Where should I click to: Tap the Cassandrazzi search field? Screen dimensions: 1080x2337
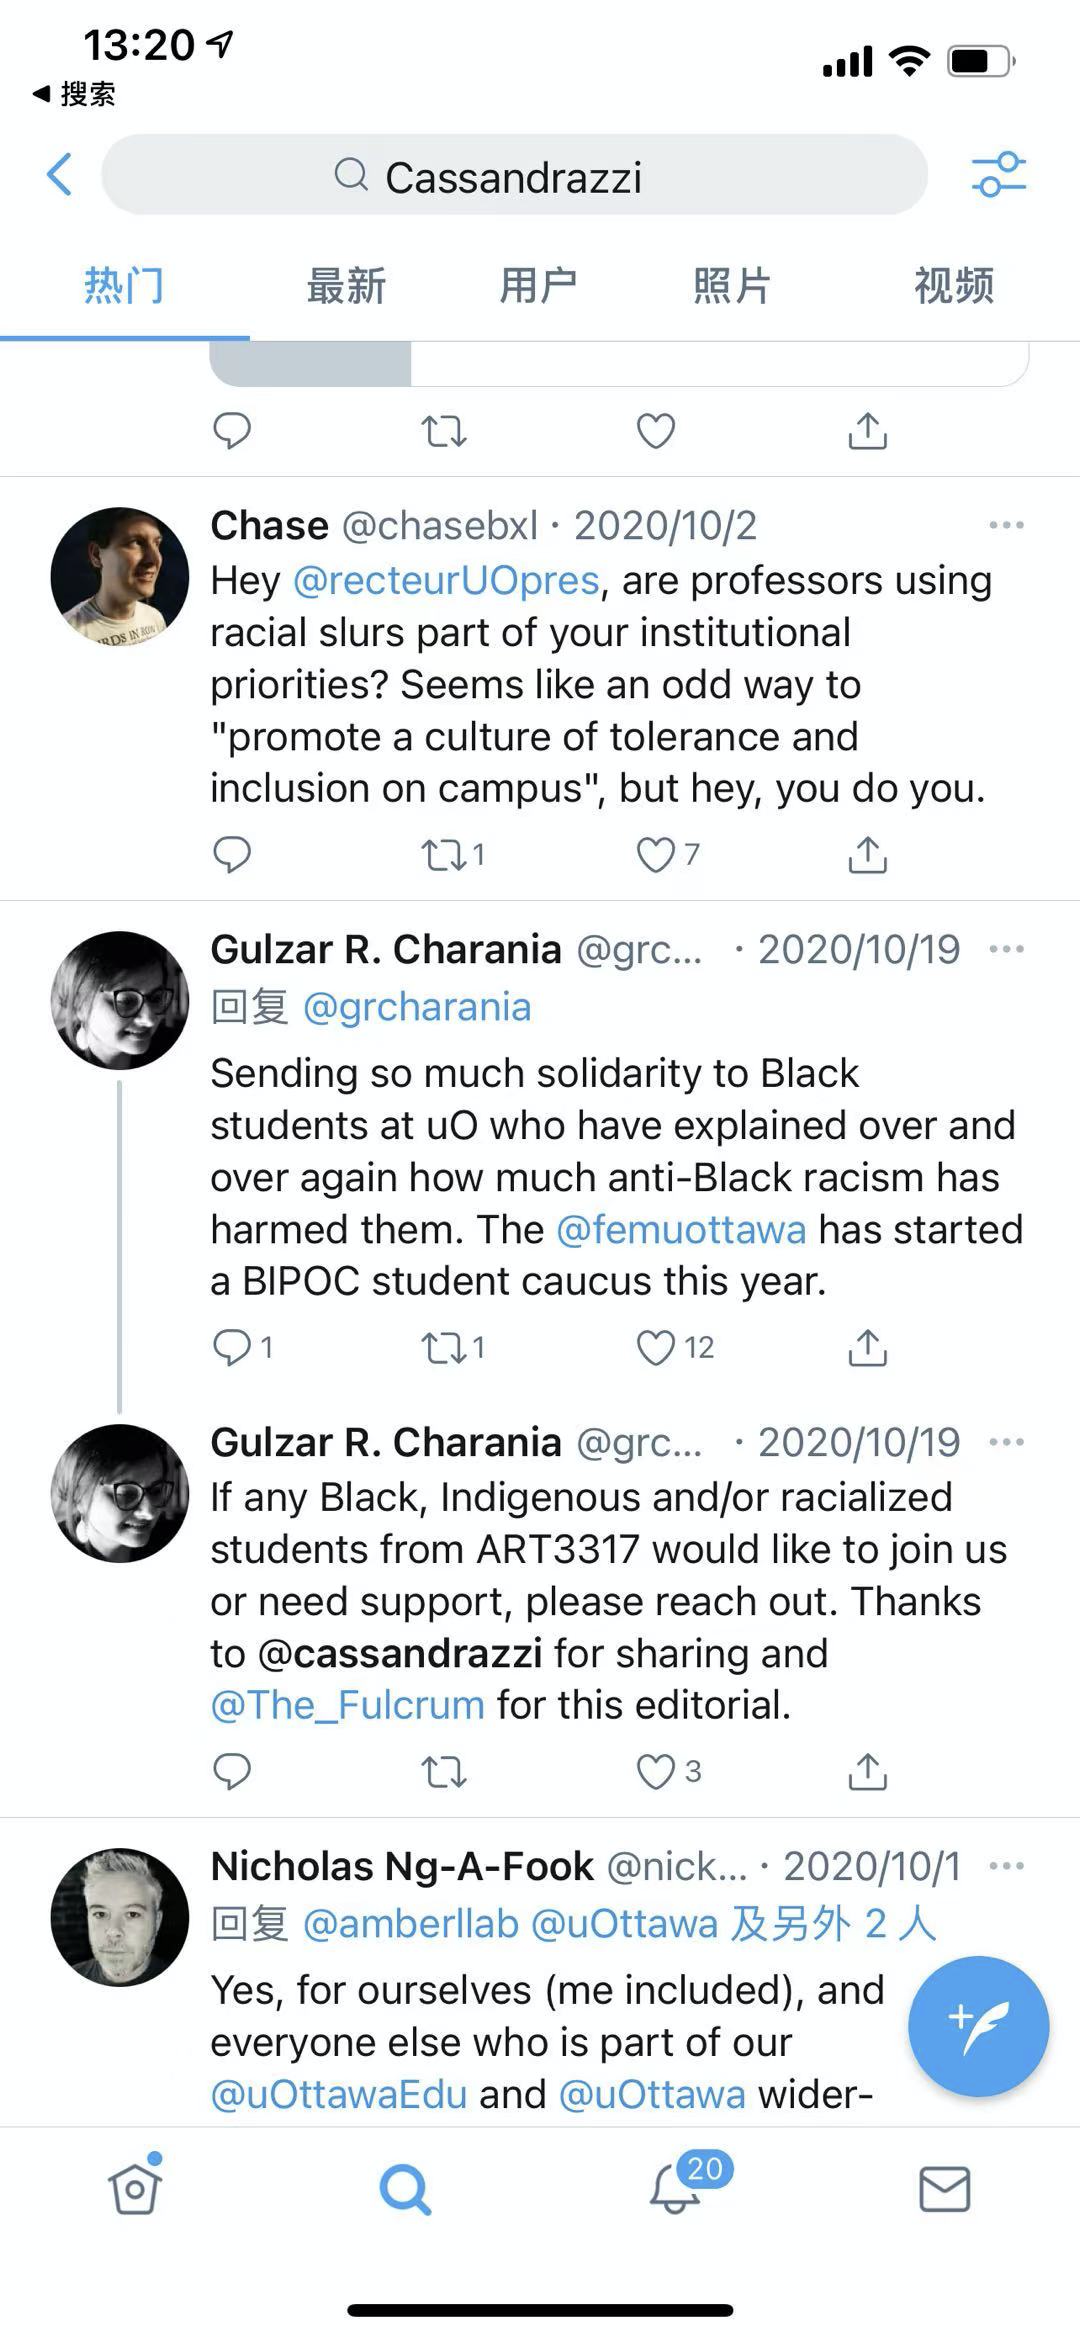(514, 176)
